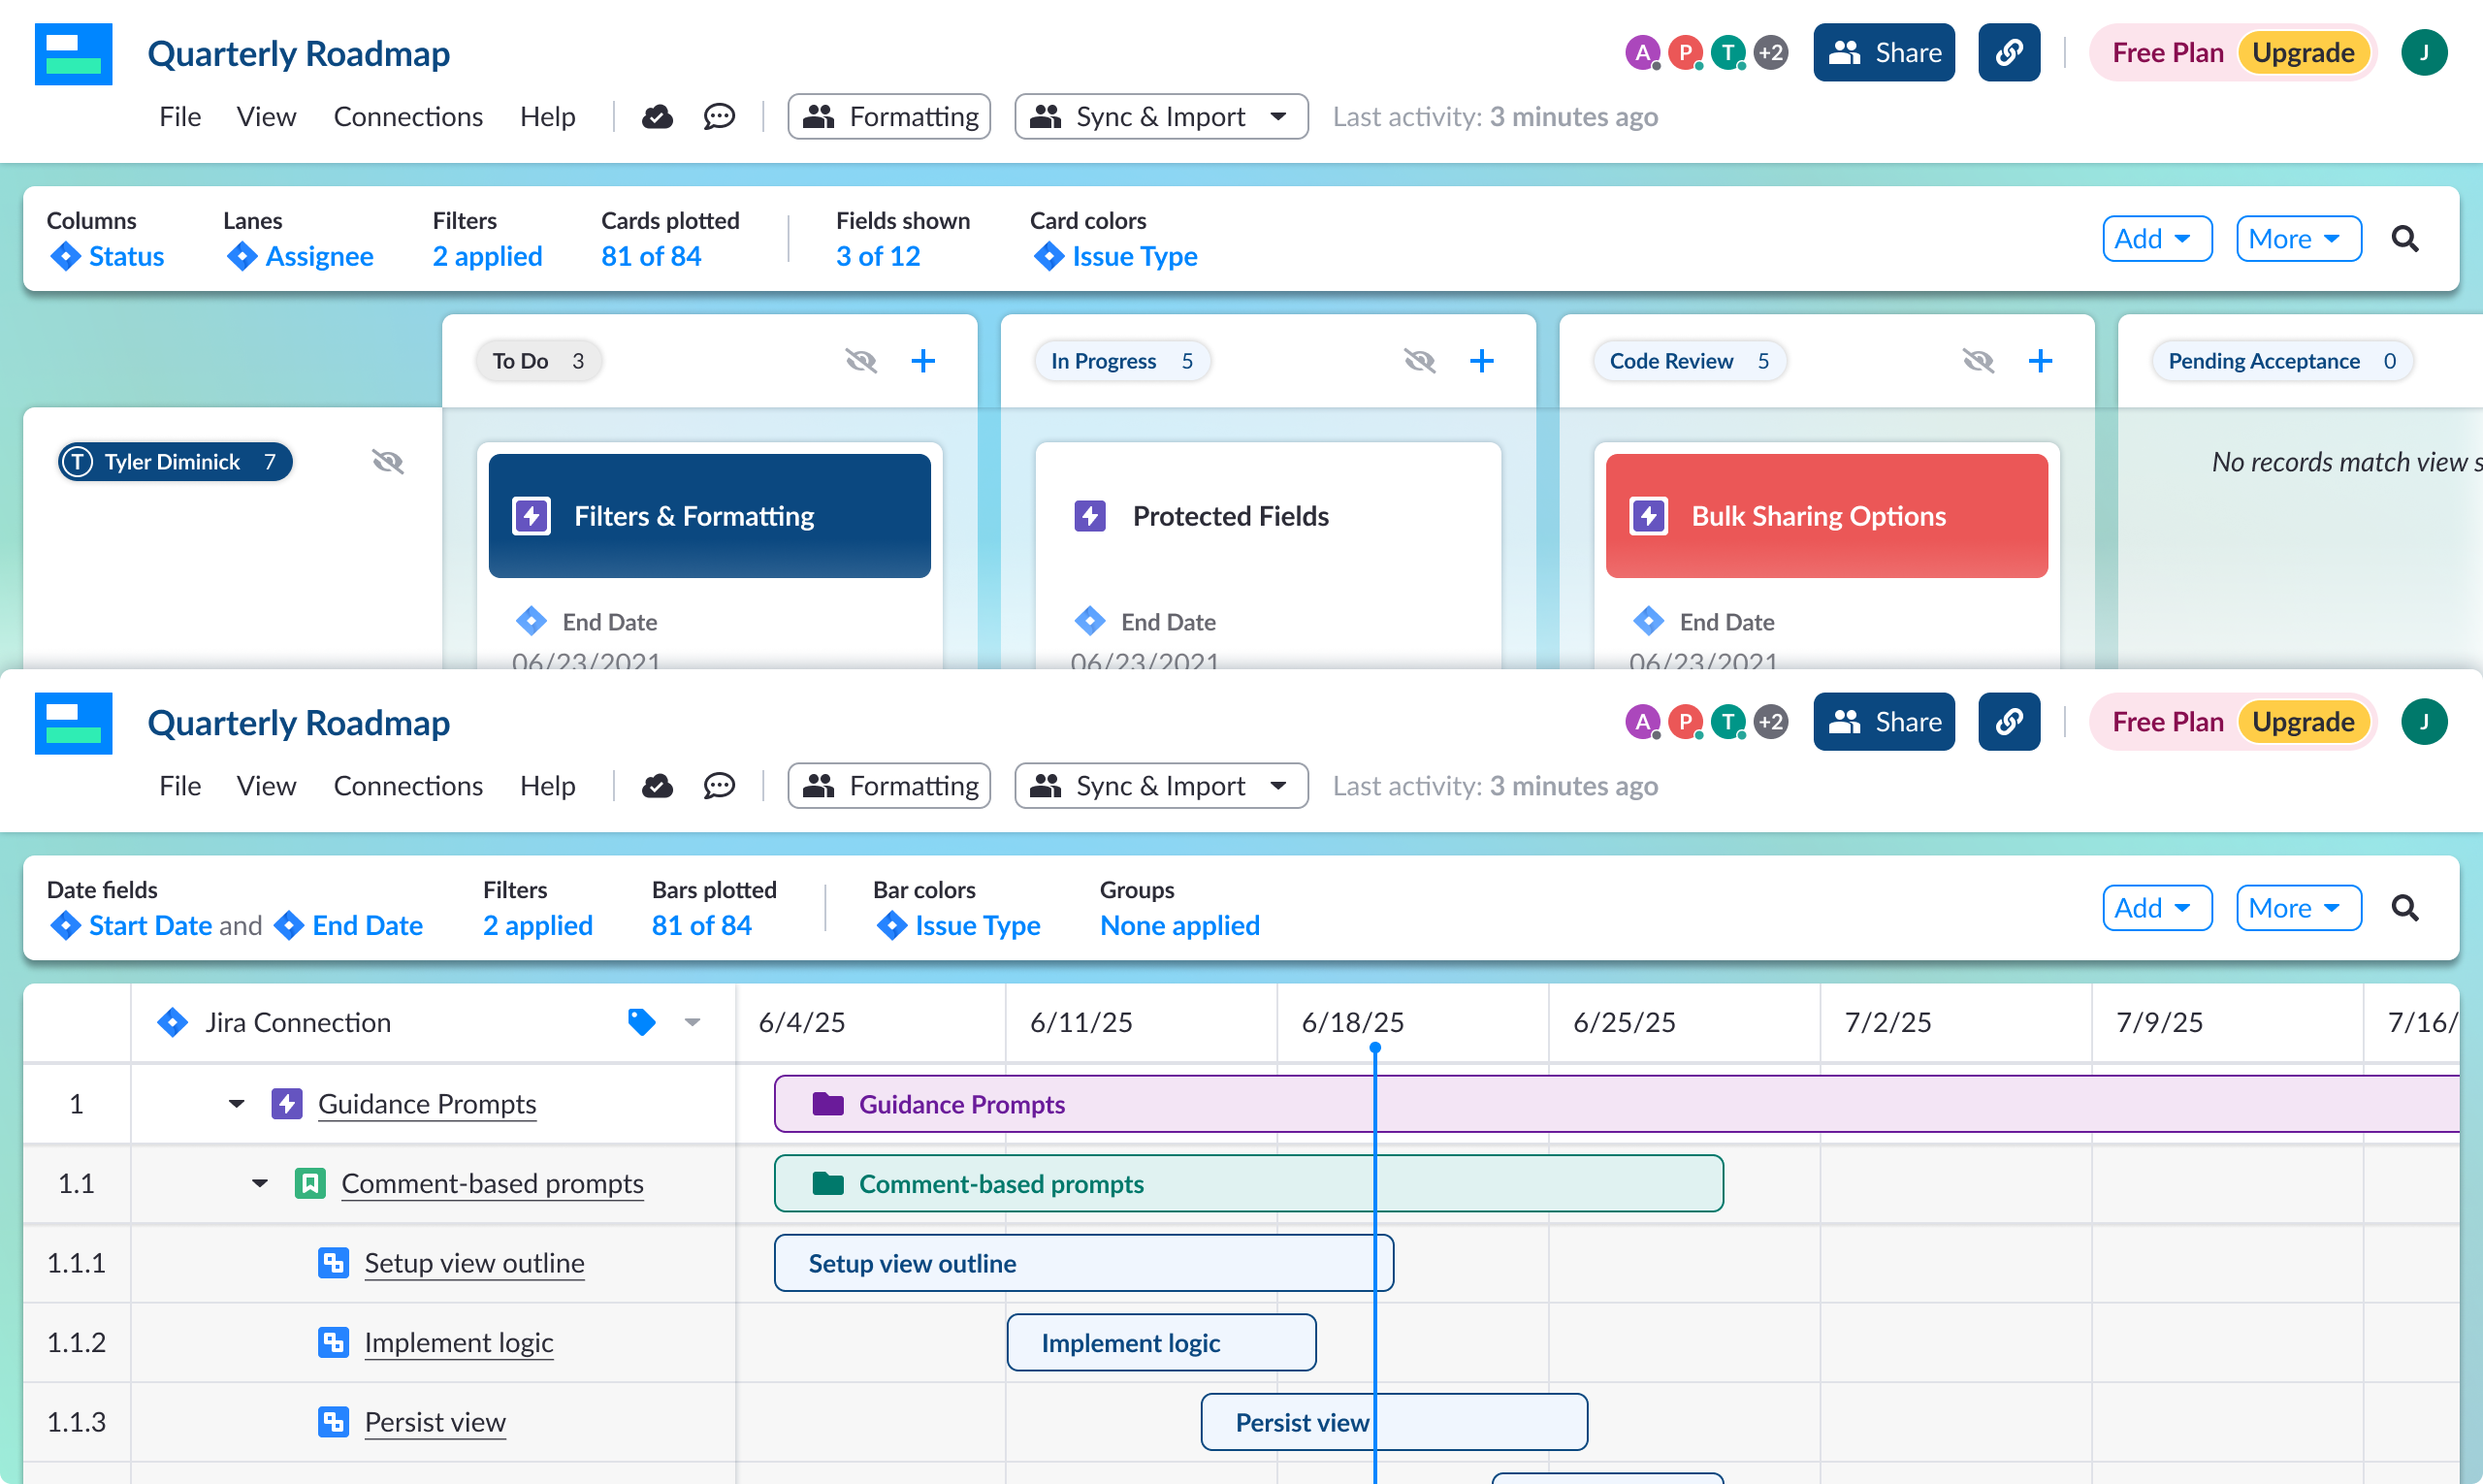The width and height of the screenshot is (2483, 1484).
Task: Hide cards in the To Do column
Action: [x=860, y=360]
